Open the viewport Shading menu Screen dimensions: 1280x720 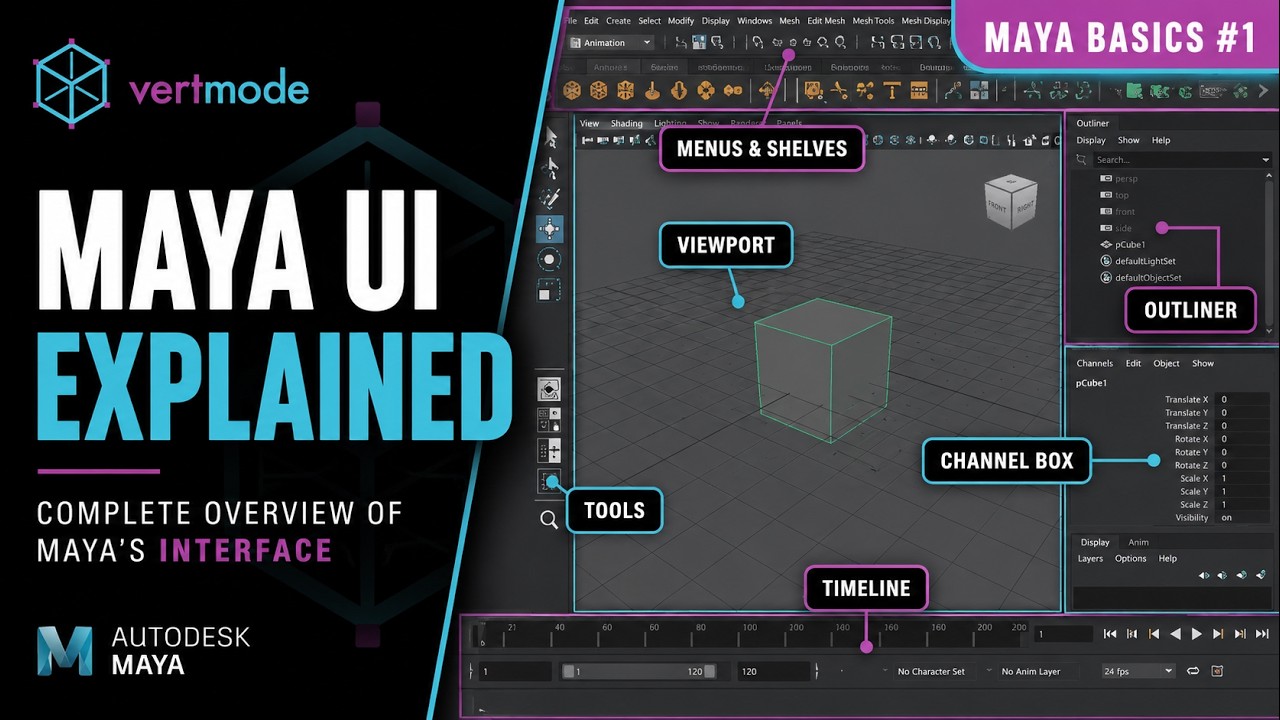pyautogui.click(x=627, y=124)
